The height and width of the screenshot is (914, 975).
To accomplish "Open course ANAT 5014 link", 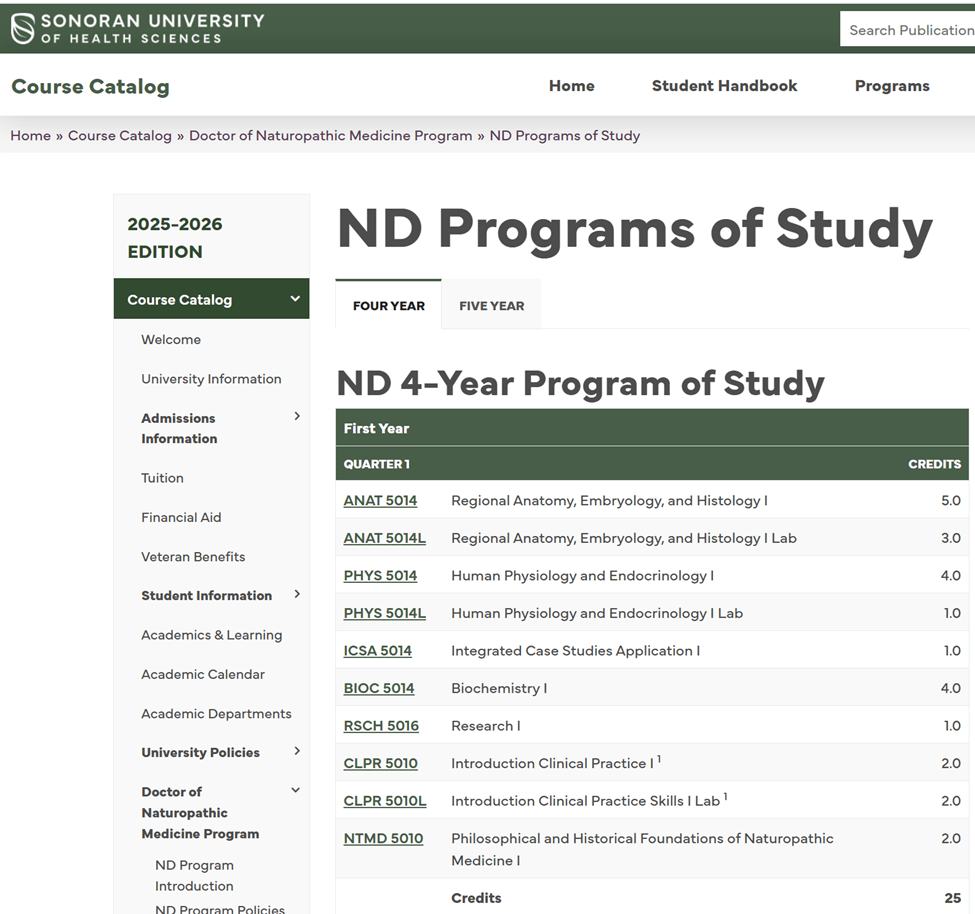I will point(380,501).
